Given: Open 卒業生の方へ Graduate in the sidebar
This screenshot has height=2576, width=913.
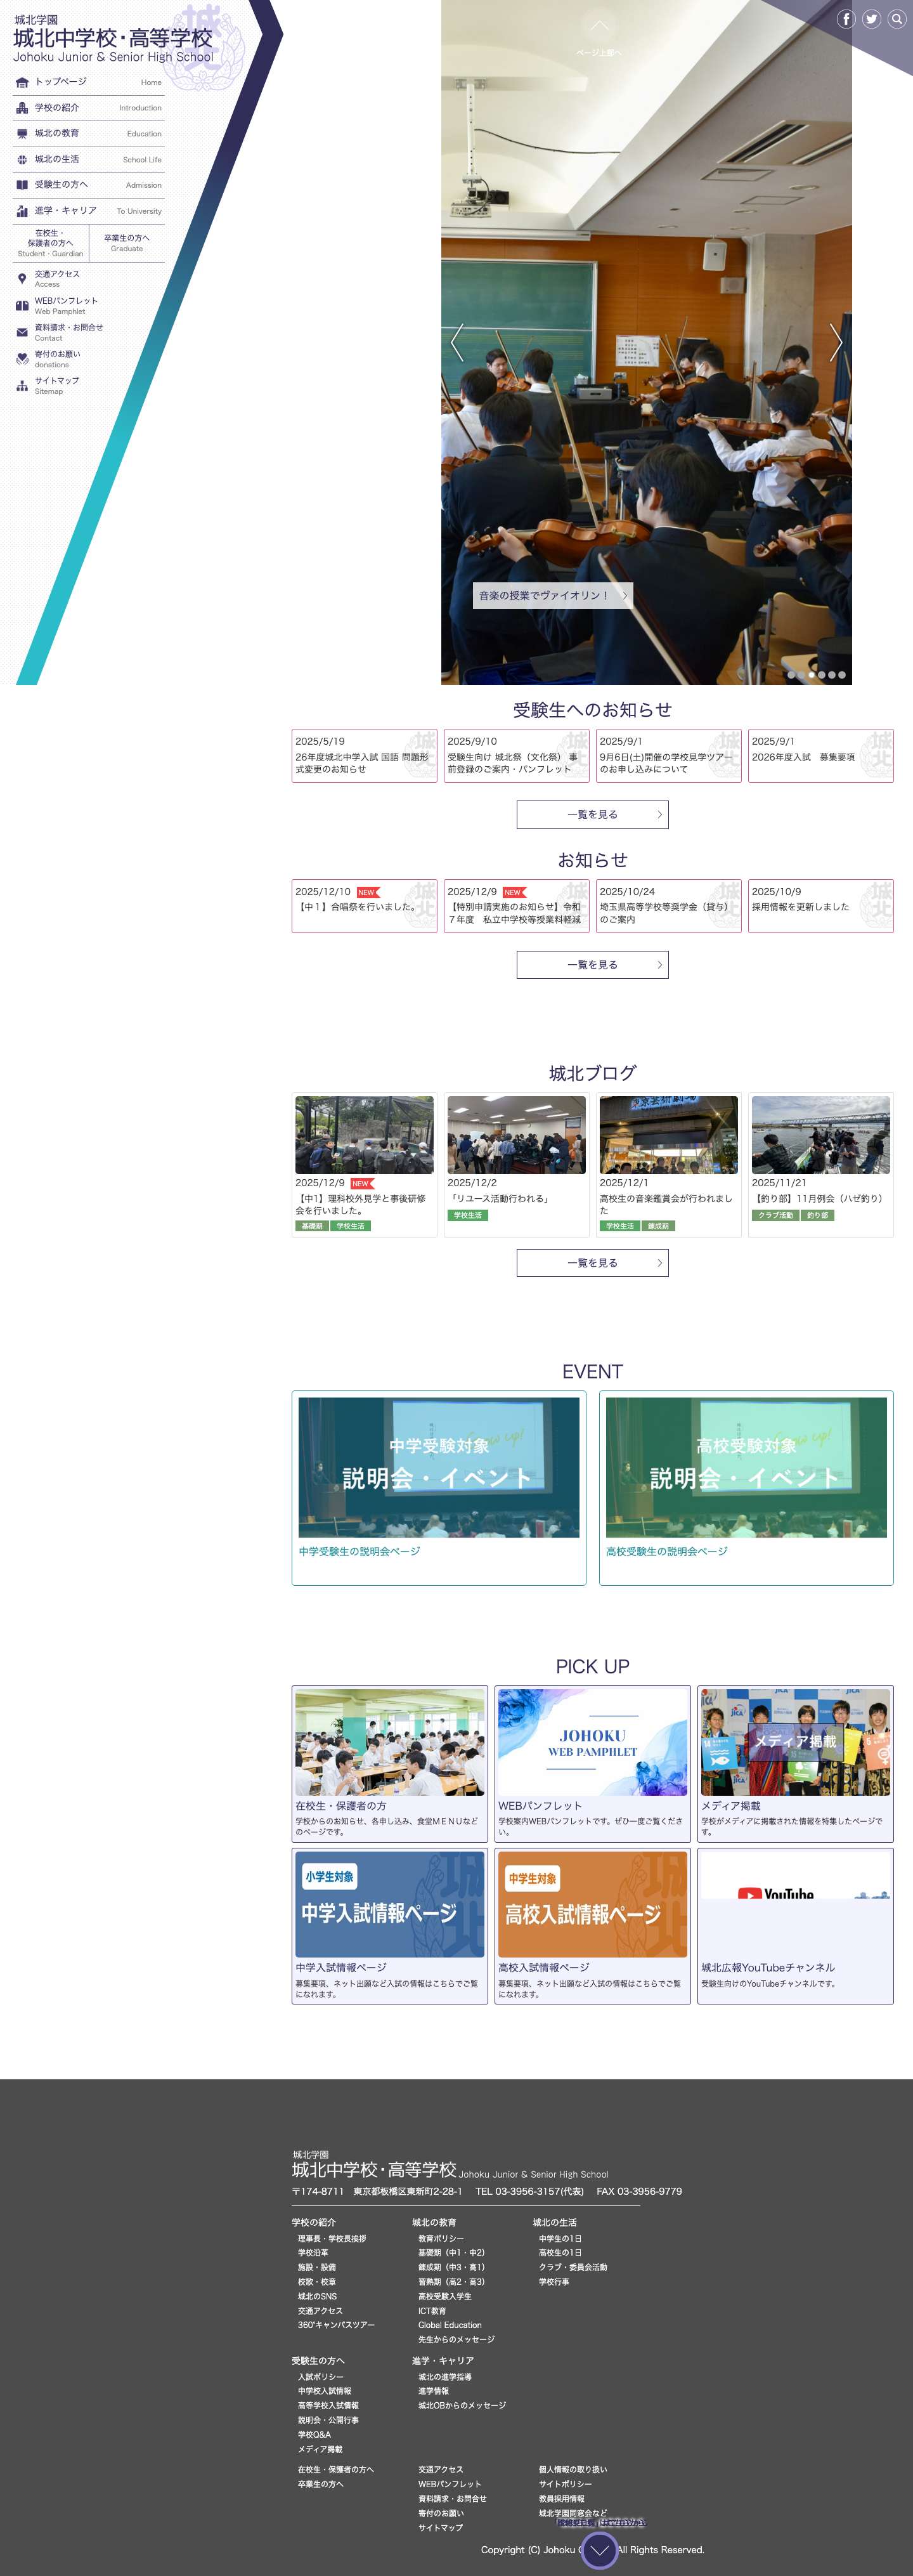Looking at the screenshot, I should 127,243.
